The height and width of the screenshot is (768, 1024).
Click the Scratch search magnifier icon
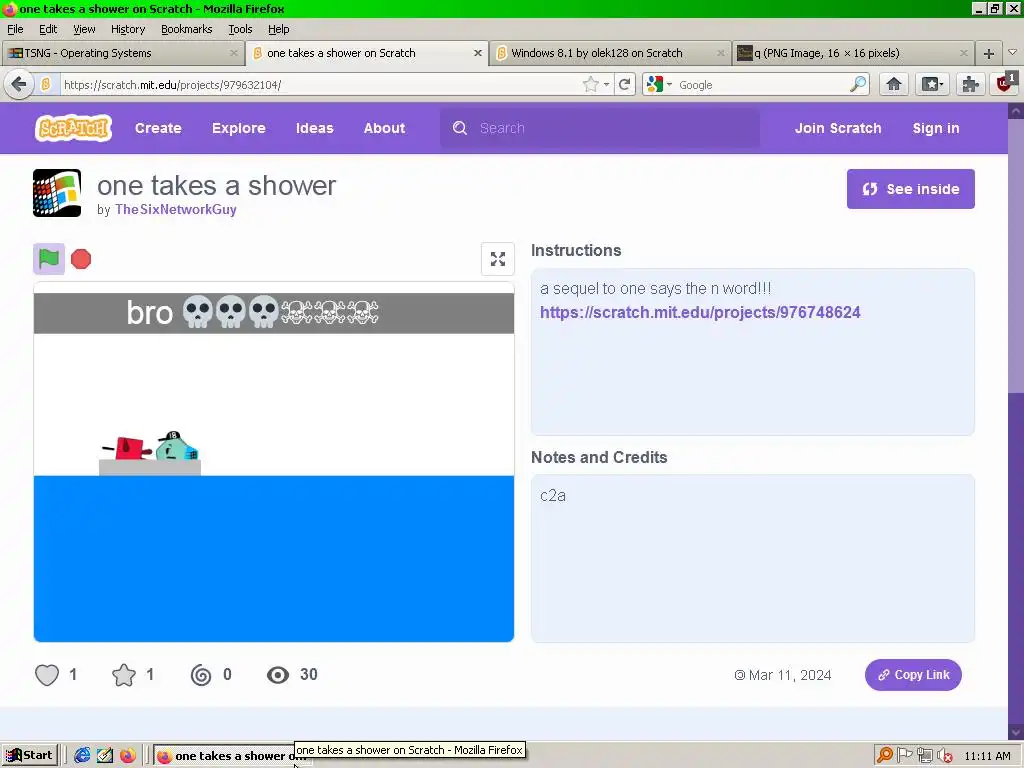(460, 128)
